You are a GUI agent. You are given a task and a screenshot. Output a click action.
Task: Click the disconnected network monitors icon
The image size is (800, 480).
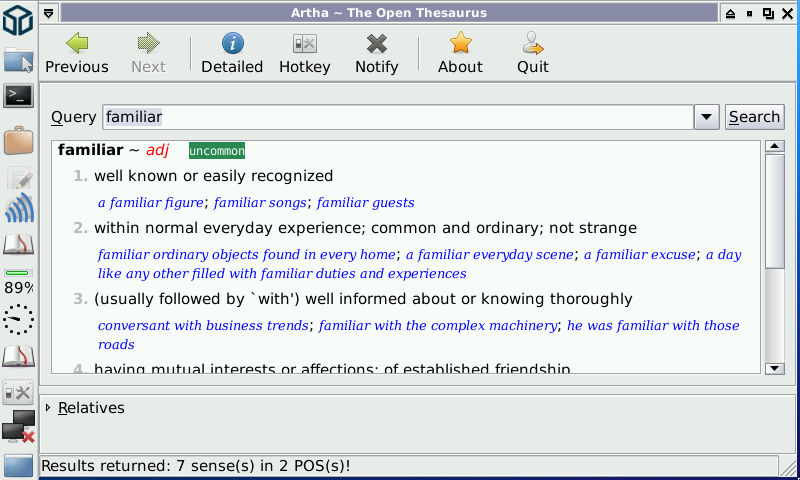click(x=18, y=427)
